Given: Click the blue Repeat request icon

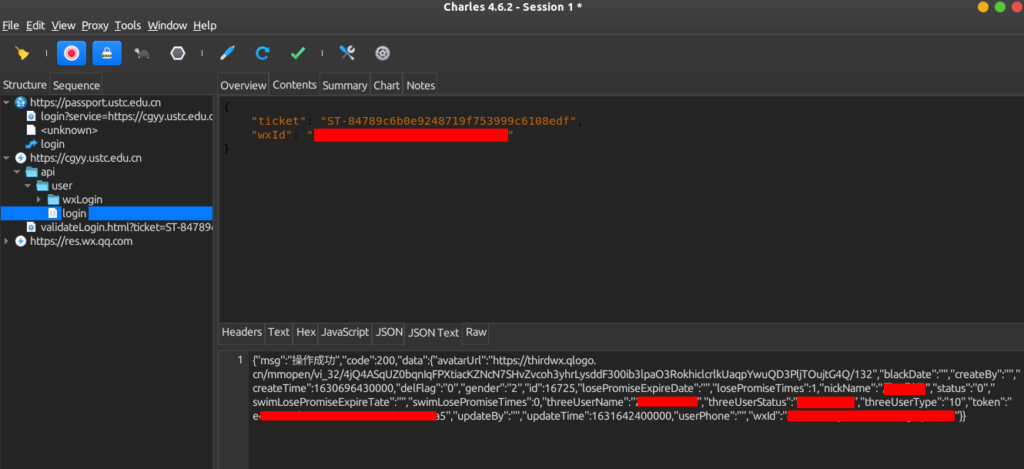Looking at the screenshot, I should pos(262,53).
